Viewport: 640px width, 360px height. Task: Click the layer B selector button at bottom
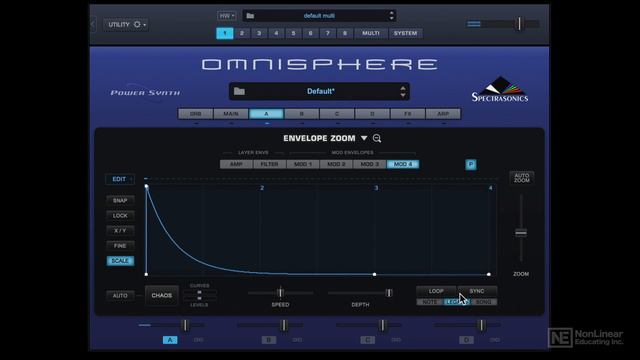[269, 340]
